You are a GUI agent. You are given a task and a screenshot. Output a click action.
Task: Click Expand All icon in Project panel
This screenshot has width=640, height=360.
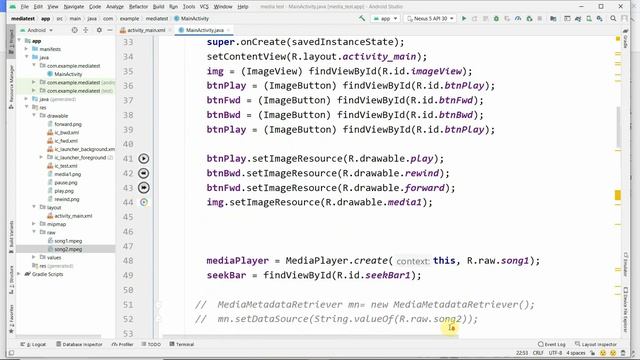point(86,30)
